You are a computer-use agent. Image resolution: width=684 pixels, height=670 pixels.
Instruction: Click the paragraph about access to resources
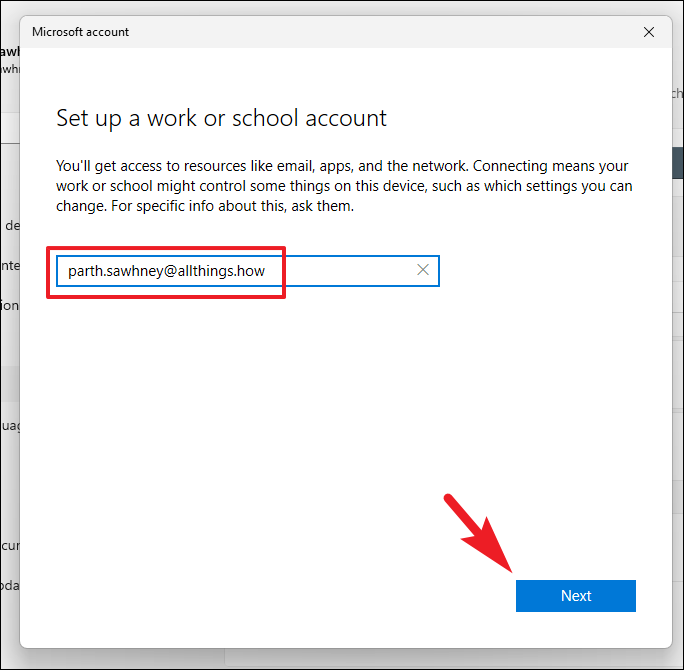pyautogui.click(x=344, y=186)
